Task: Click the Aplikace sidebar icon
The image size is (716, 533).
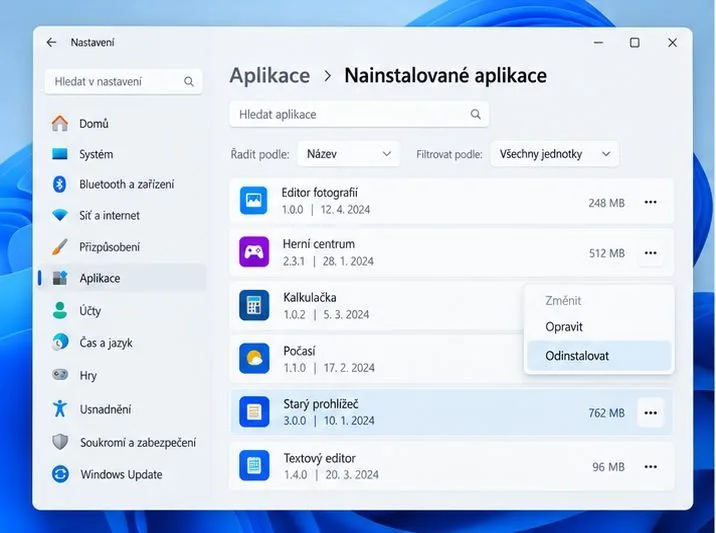Action: (x=60, y=278)
